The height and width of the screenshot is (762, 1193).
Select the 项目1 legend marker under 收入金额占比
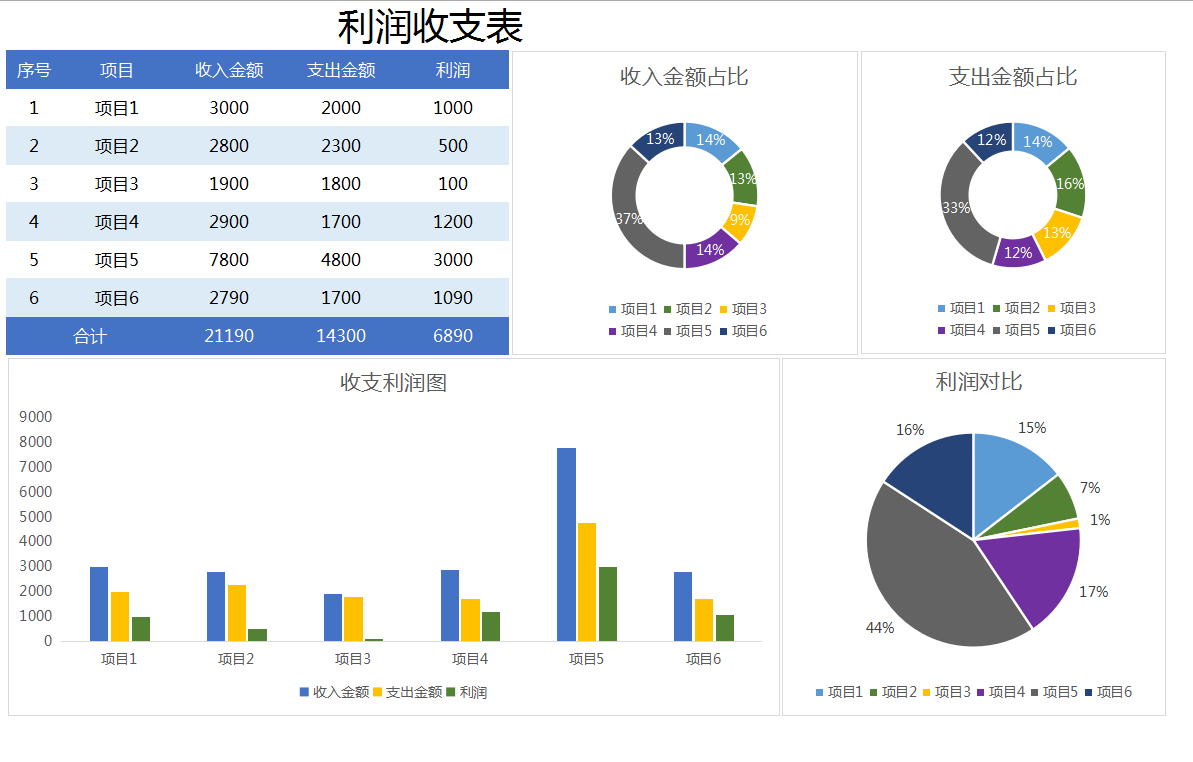pos(612,308)
